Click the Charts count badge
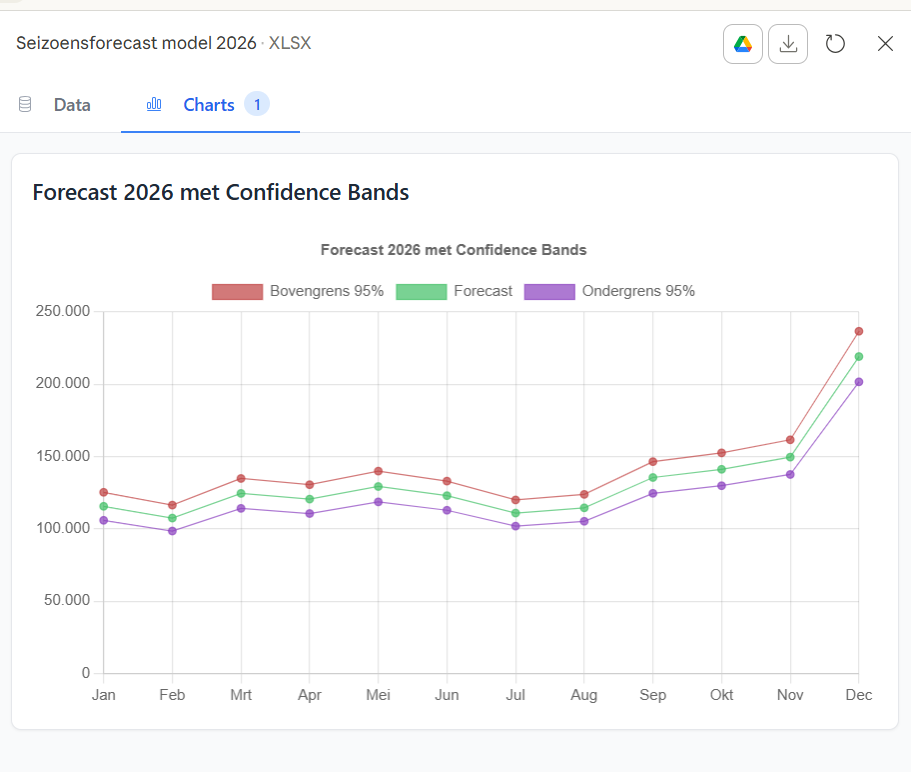The height and width of the screenshot is (772, 911). click(x=257, y=105)
